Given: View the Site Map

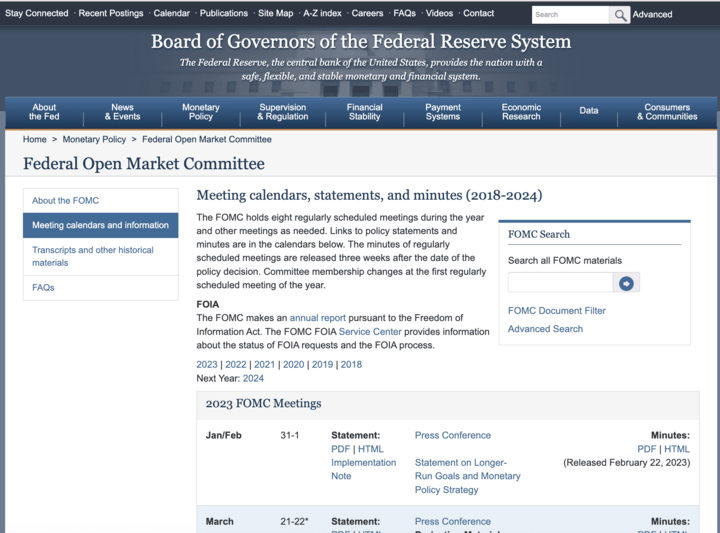Looking at the screenshot, I should pyautogui.click(x=276, y=13).
